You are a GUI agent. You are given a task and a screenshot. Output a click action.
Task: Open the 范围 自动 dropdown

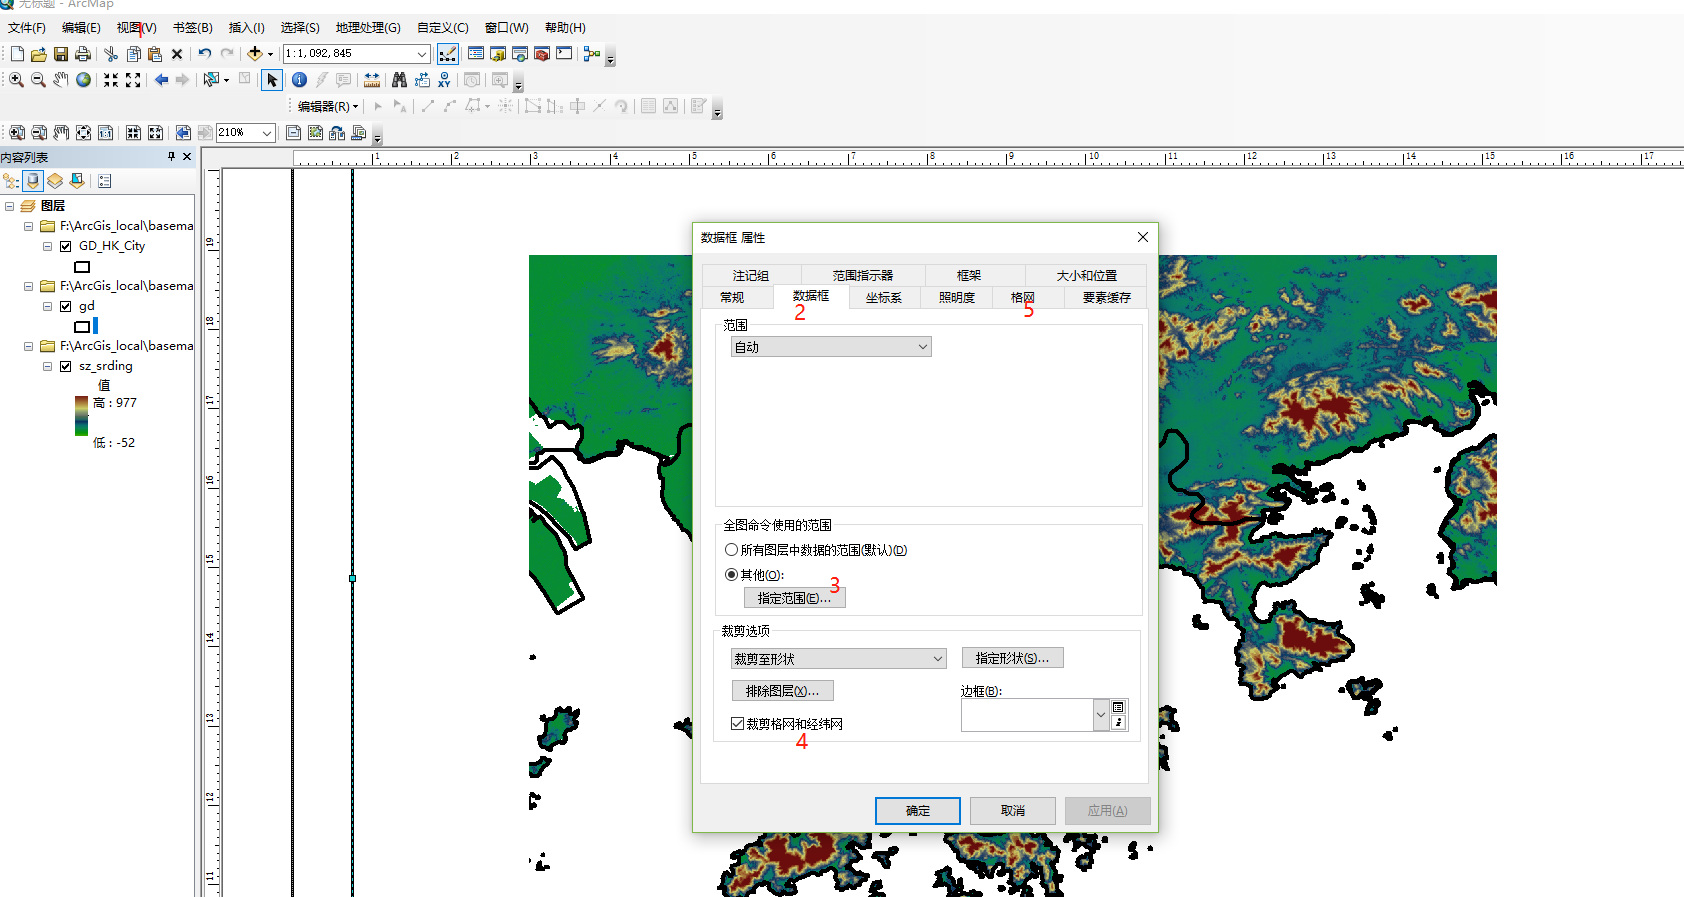pyautogui.click(x=831, y=347)
